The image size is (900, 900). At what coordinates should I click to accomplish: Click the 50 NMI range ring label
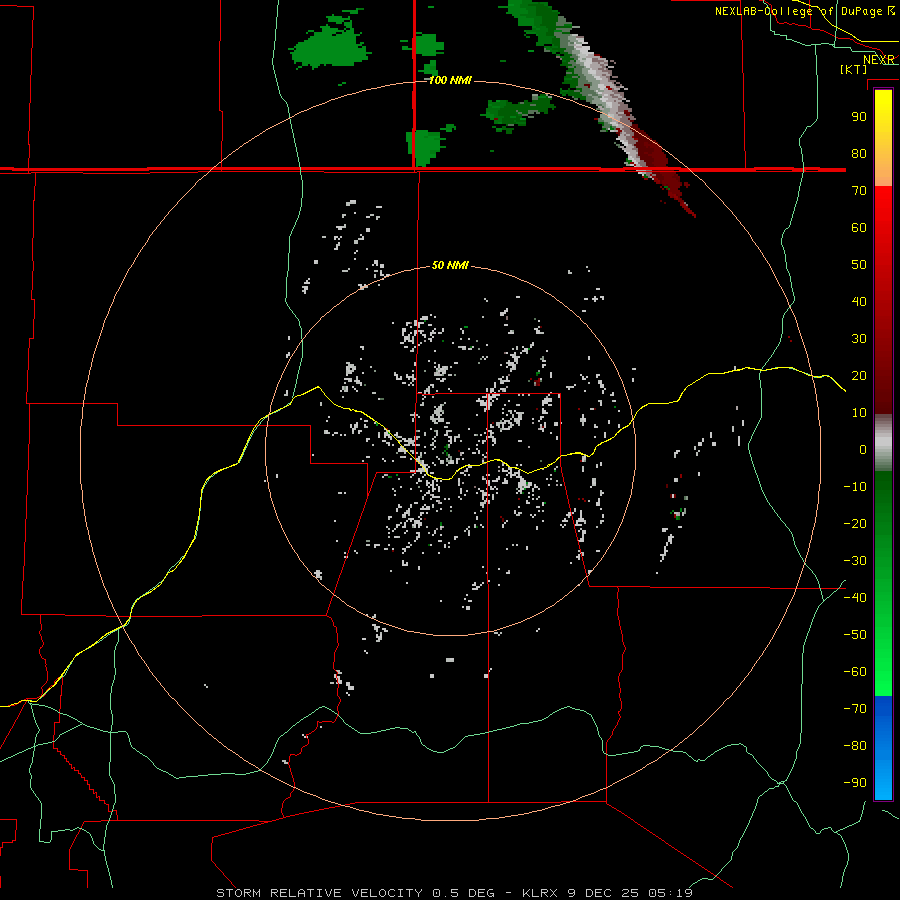coord(450,265)
